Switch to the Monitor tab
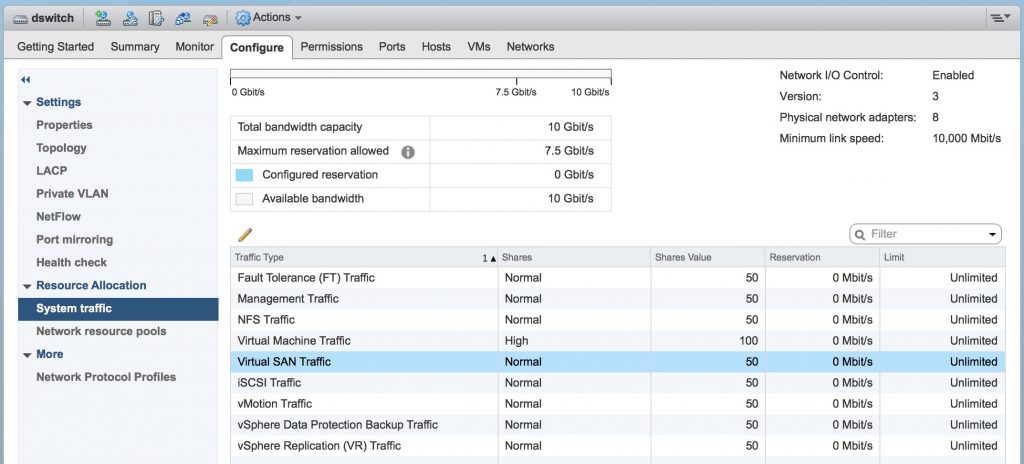This screenshot has height=464, width=1024. pos(194,47)
